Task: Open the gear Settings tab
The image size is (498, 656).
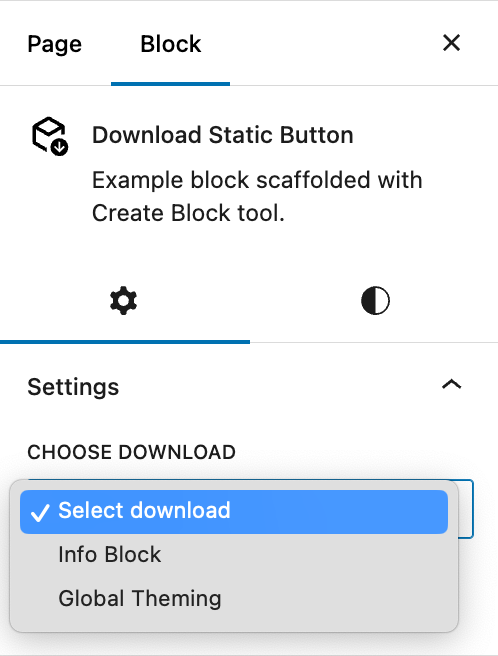Action: tap(123, 300)
